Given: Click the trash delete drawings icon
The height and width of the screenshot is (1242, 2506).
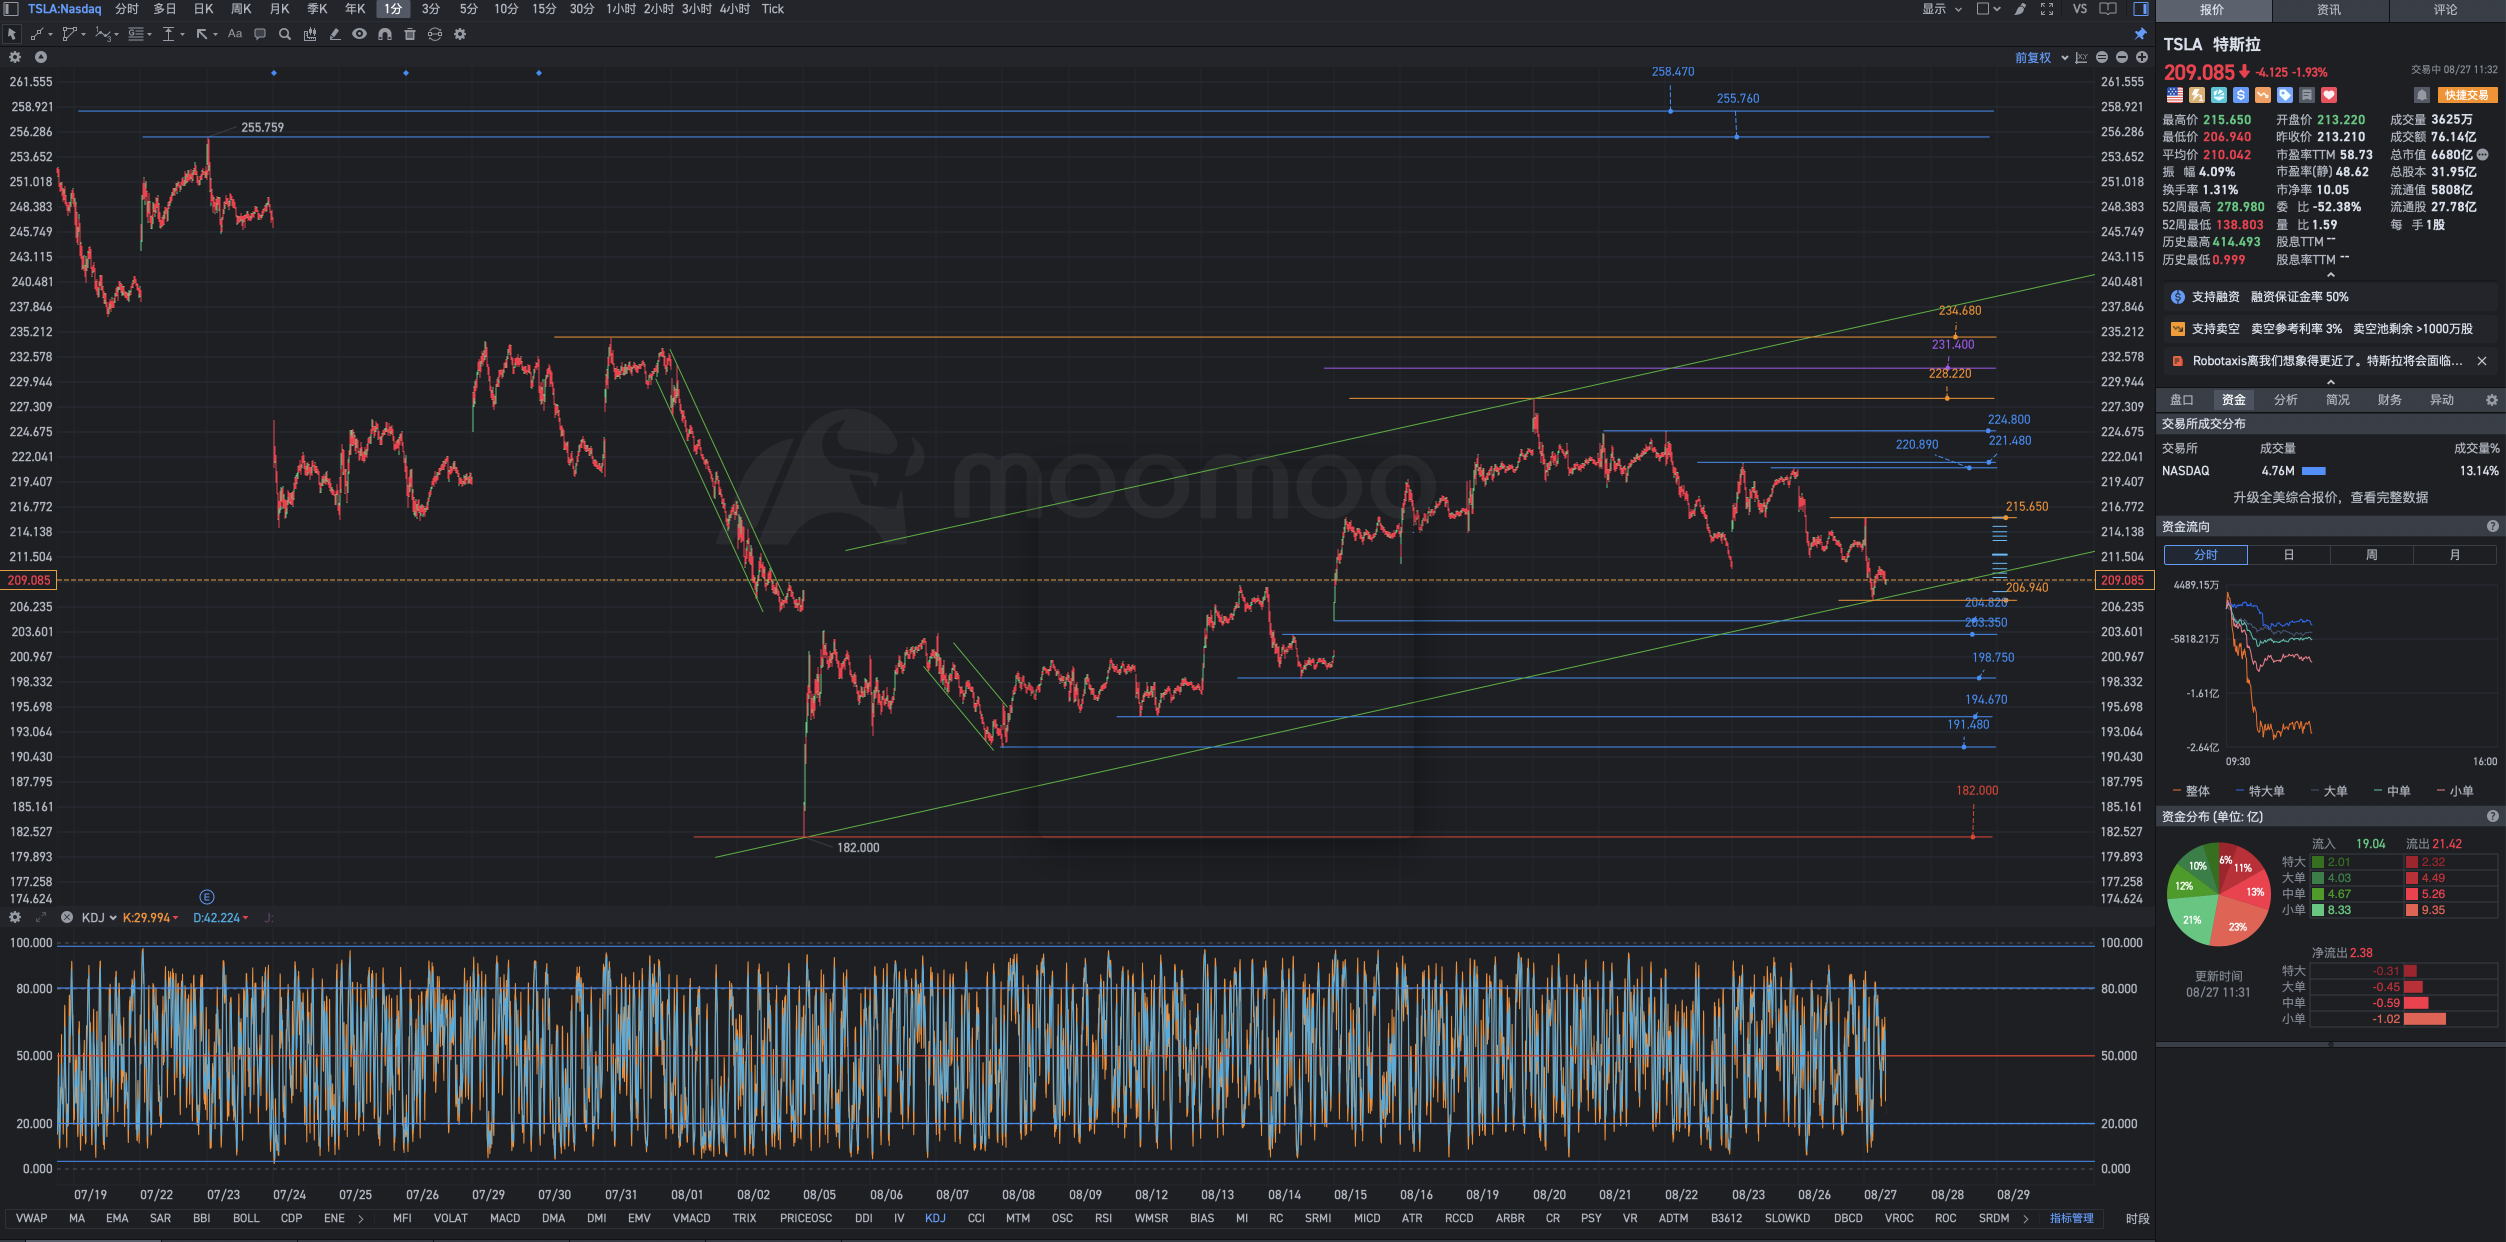Looking at the screenshot, I should 410,34.
